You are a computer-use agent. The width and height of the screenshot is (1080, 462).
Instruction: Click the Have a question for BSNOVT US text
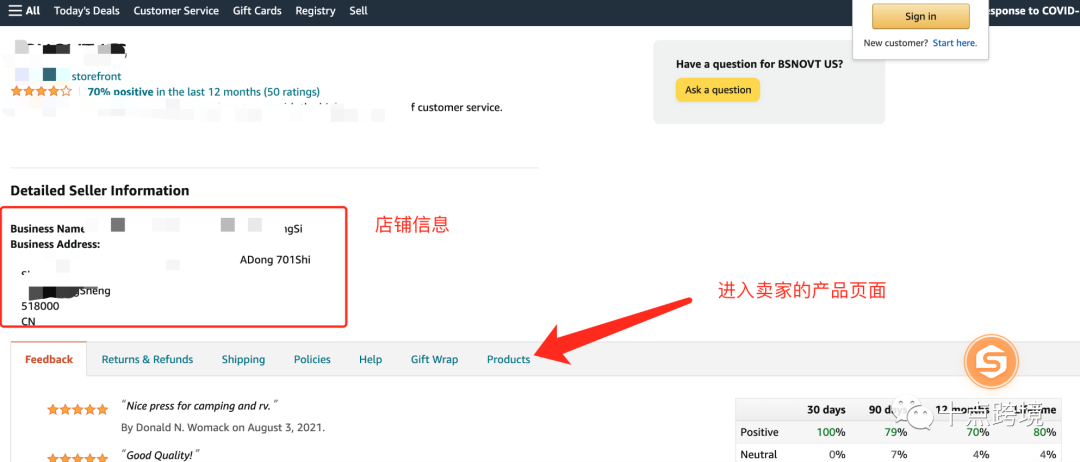[759, 64]
